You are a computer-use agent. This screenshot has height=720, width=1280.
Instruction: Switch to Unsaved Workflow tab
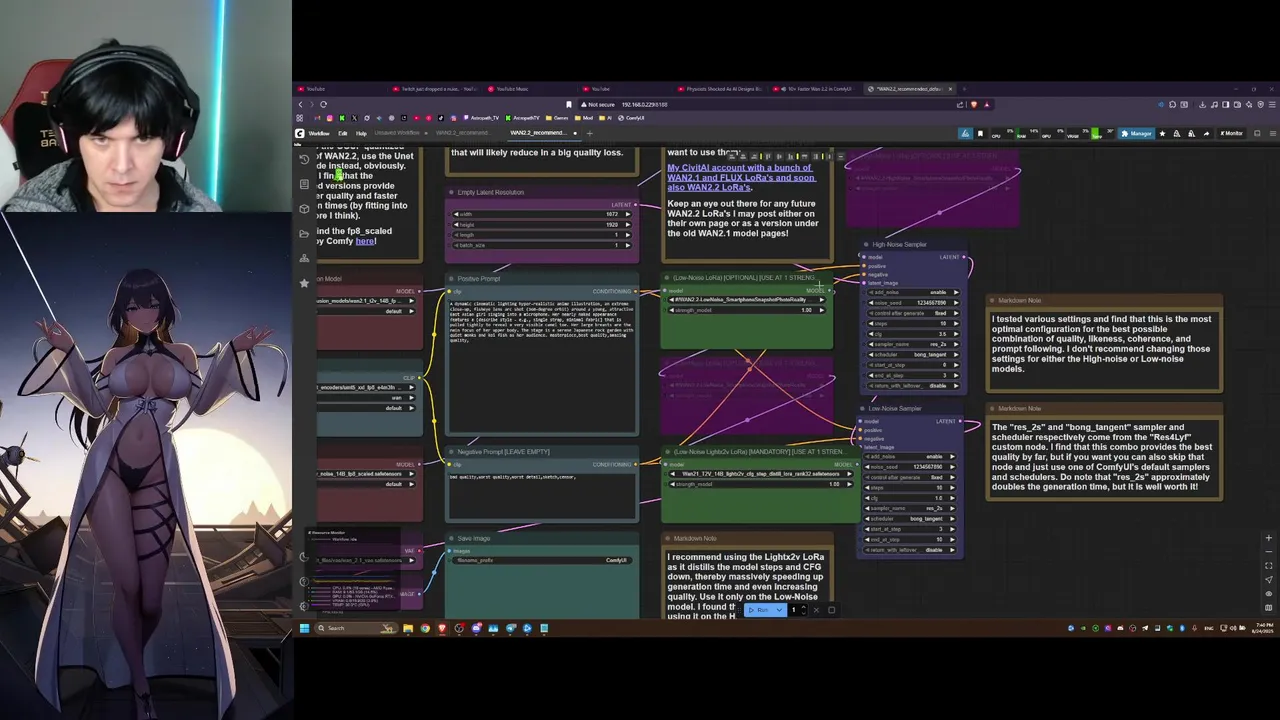click(397, 133)
